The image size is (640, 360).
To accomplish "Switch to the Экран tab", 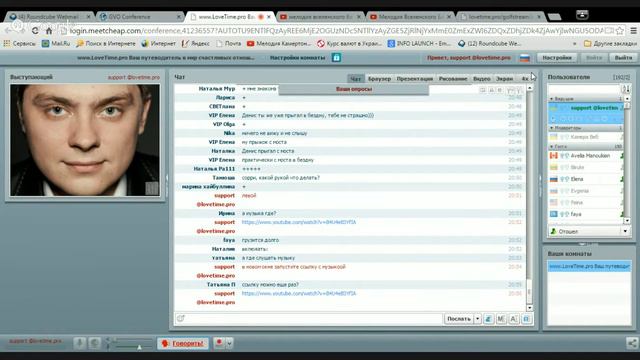I will 504,78.
